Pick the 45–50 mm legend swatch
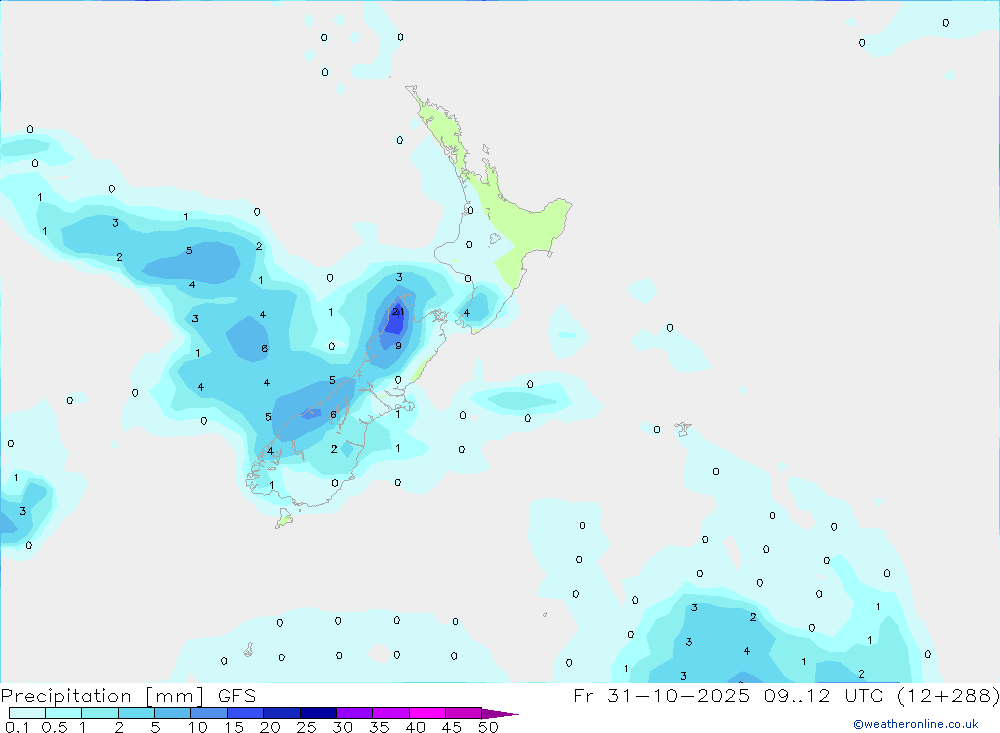Image resolution: width=1000 pixels, height=733 pixels. click(x=464, y=713)
